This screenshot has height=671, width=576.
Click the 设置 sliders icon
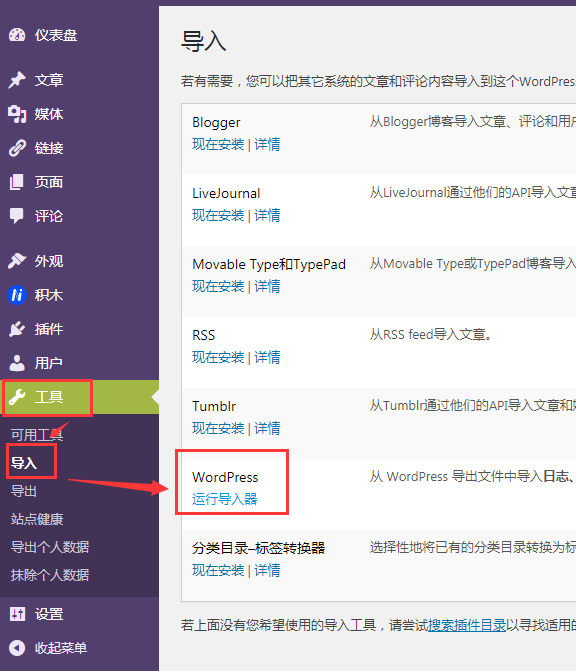(x=17, y=614)
